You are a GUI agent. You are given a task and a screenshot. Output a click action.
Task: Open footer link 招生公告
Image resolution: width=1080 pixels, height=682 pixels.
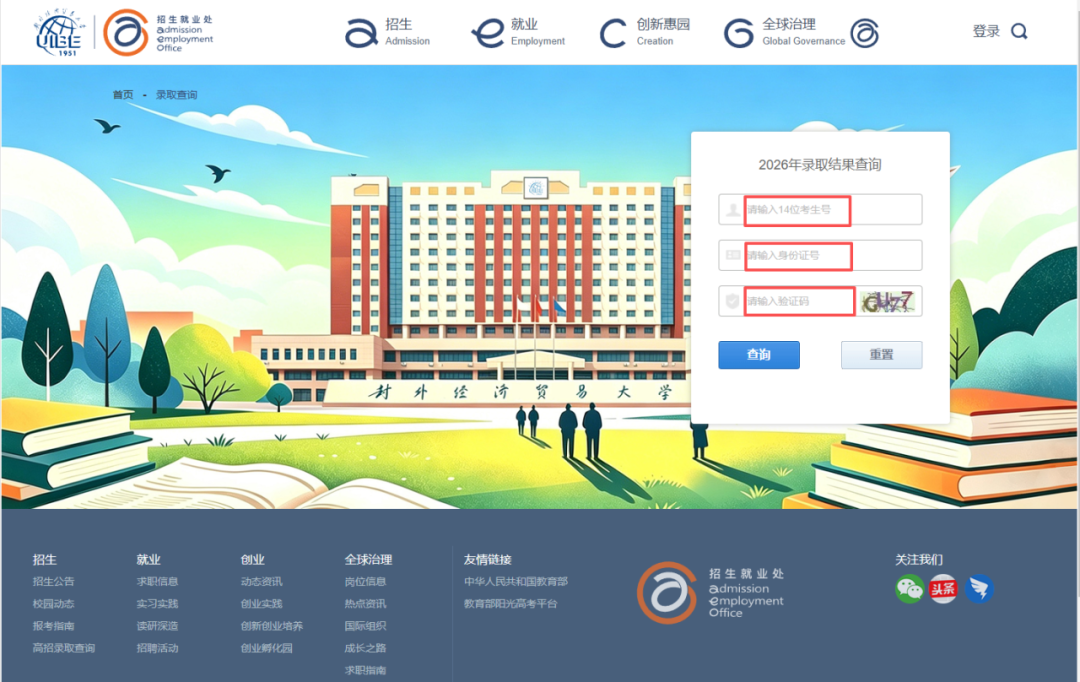point(54,581)
